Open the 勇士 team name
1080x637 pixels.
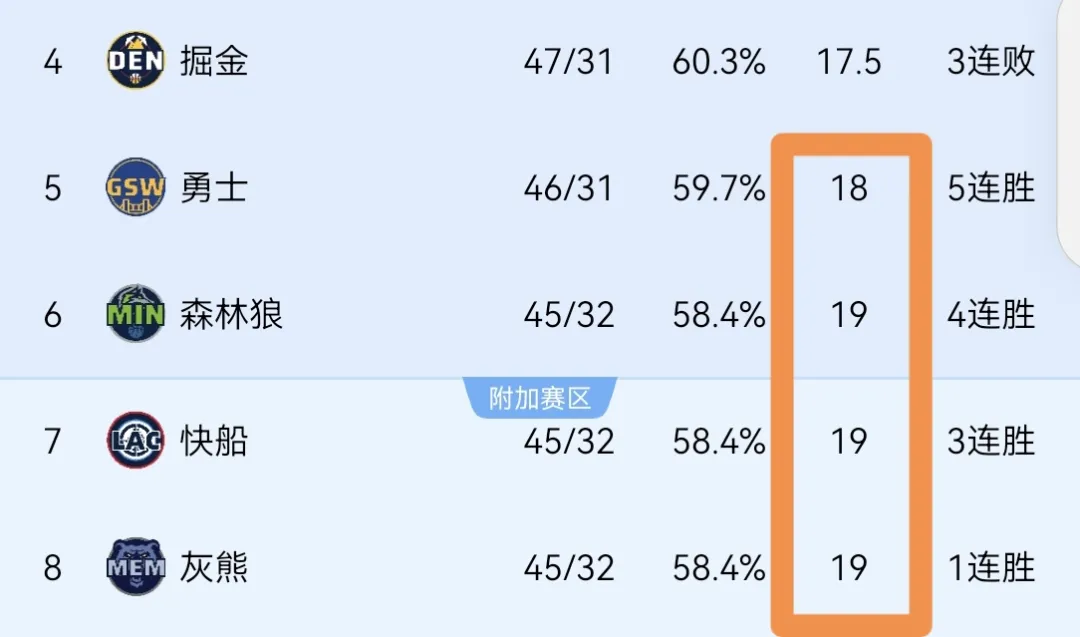point(214,188)
